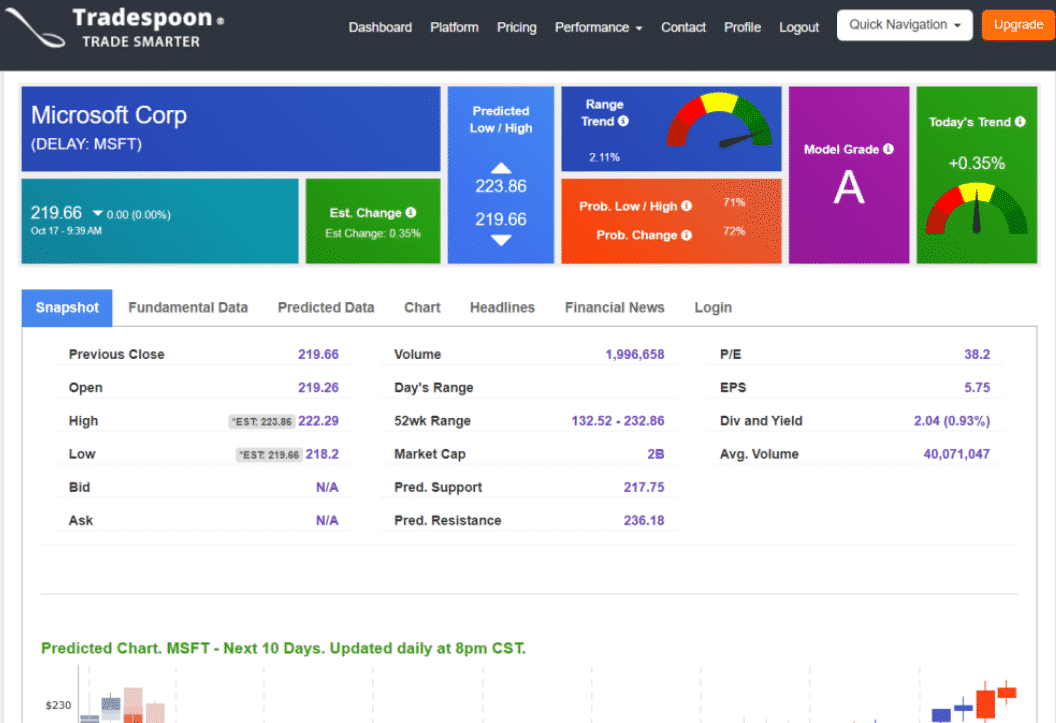Click the Prob. Low / High 71% value
The width and height of the screenshot is (1056, 723).
click(x=733, y=202)
